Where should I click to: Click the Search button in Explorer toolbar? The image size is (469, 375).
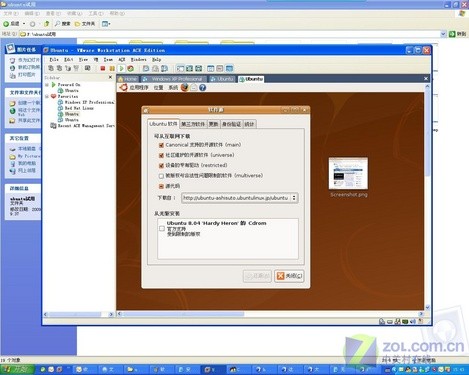[63, 24]
